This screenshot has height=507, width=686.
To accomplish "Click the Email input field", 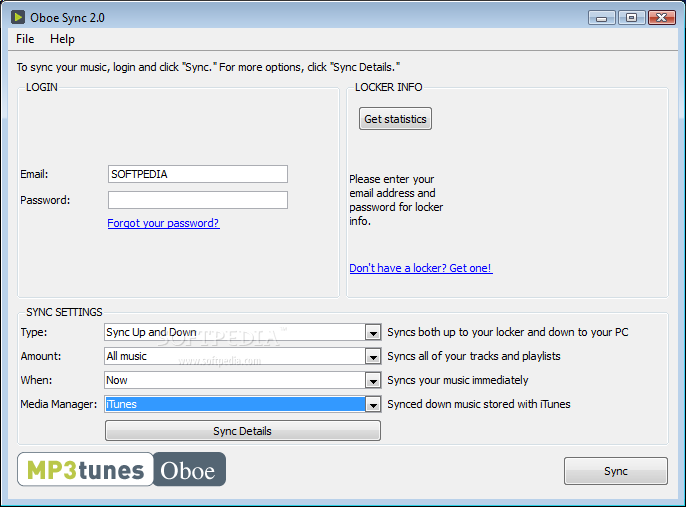I will click(198, 174).
